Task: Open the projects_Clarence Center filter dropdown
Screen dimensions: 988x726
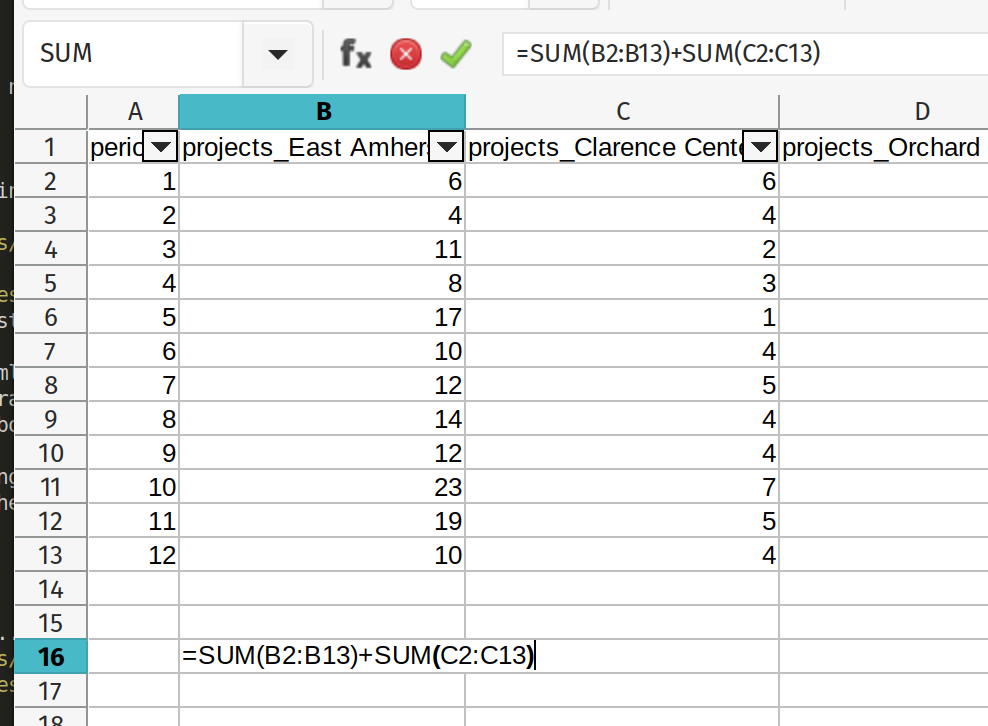Action: (x=762, y=148)
